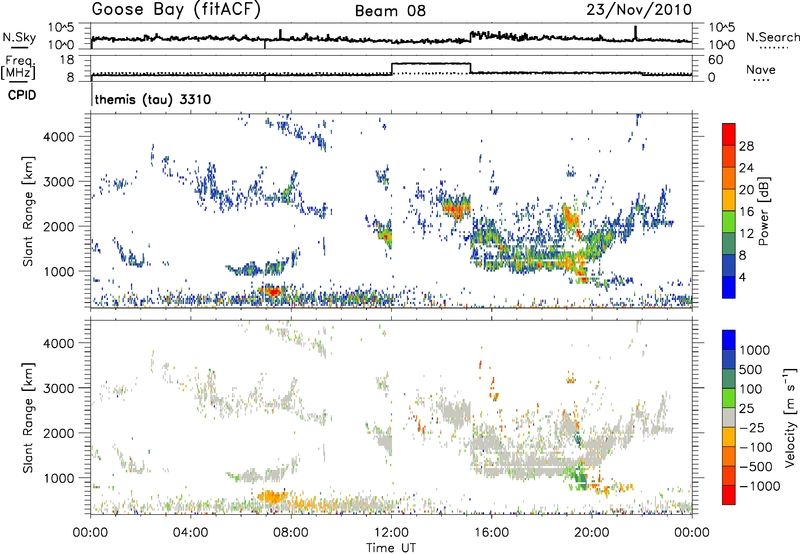Image resolution: width=800 pixels, height=554 pixels.
Task: Click the "-1000" label on Velocity color bar
Action: [759, 486]
